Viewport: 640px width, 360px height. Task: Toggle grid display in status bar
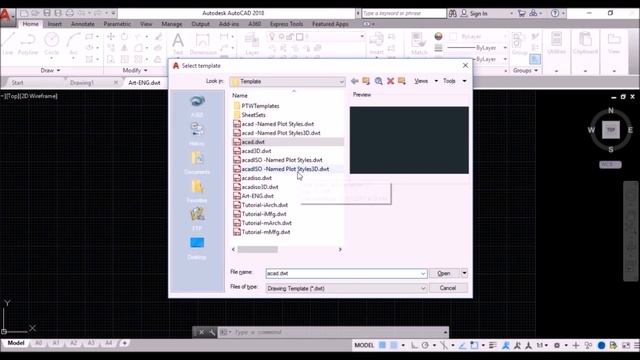[382, 345]
